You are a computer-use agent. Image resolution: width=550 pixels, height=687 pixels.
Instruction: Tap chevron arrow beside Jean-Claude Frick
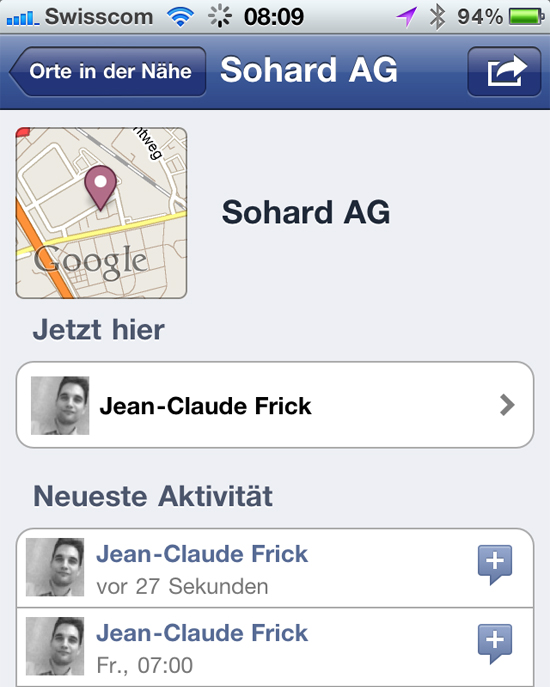coord(507,405)
